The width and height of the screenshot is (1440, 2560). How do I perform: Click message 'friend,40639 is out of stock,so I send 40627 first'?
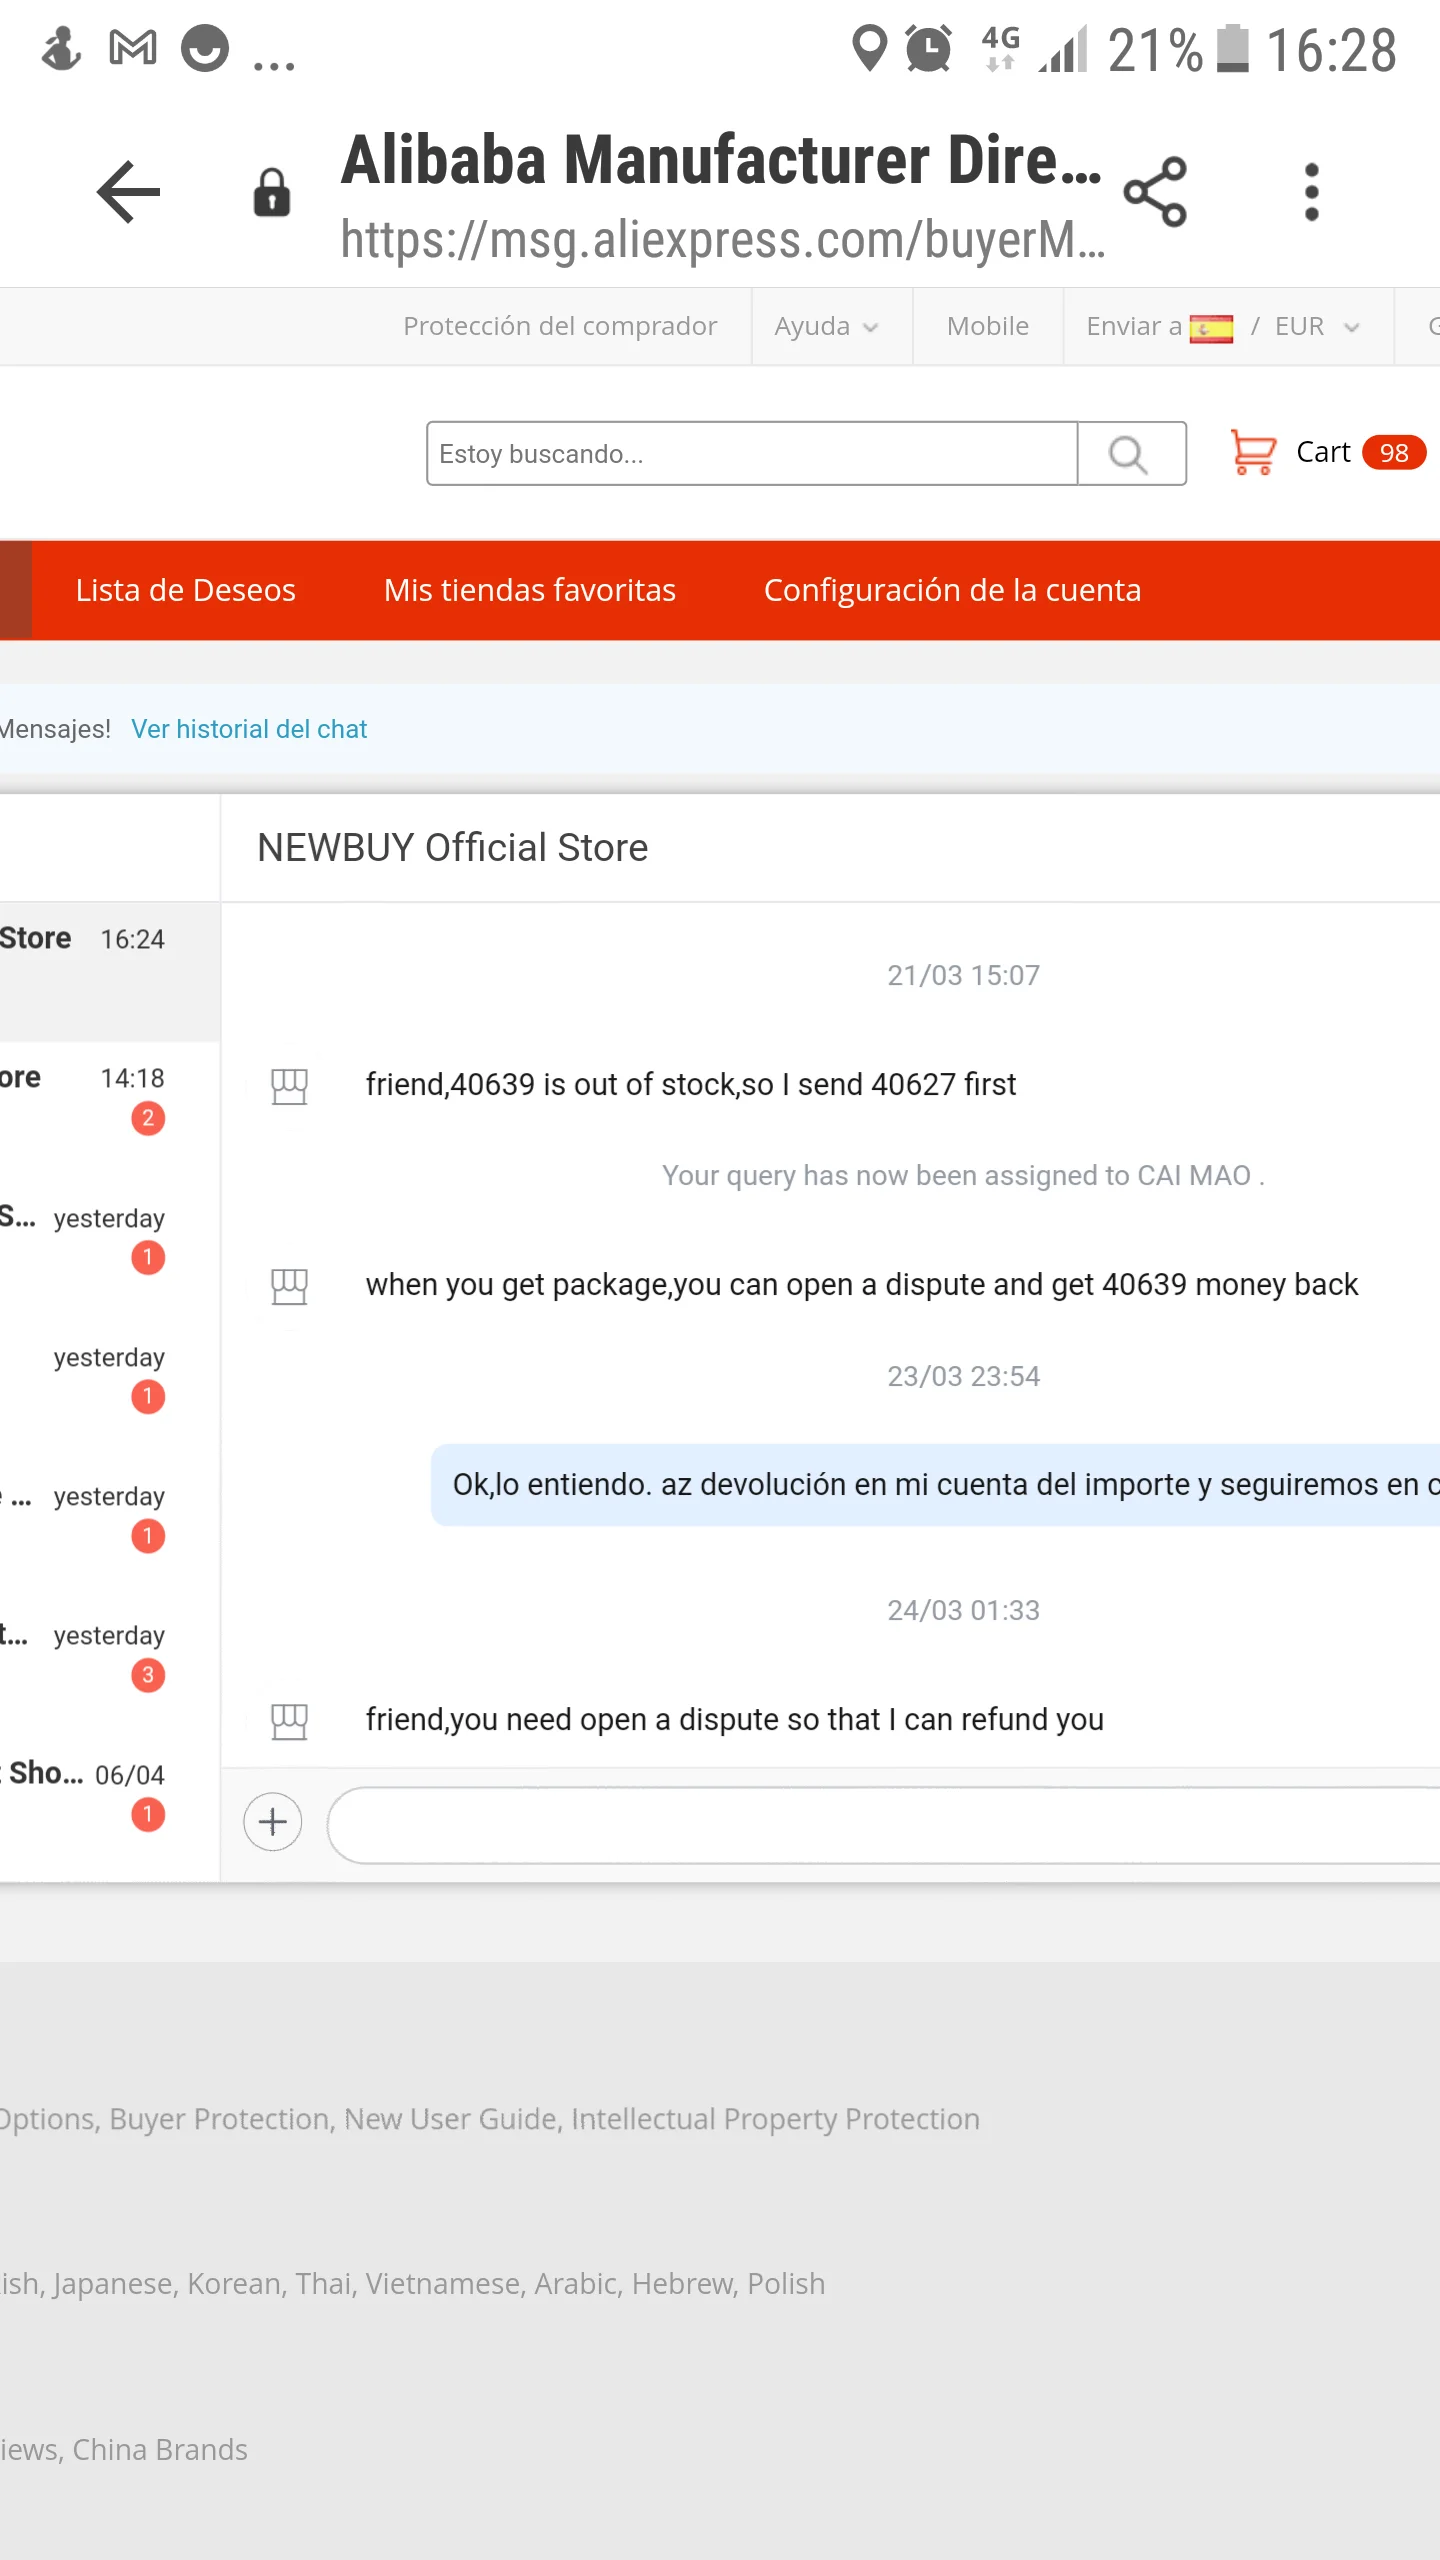click(691, 1085)
